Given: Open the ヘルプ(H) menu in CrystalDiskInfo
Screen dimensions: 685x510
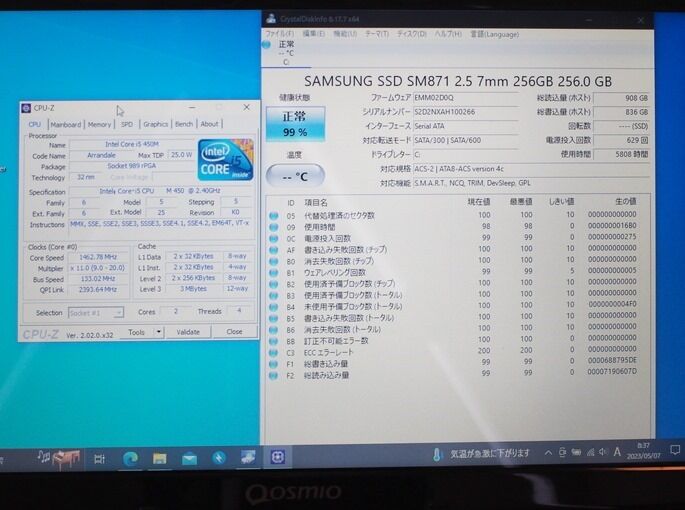Looking at the screenshot, I should (x=448, y=34).
